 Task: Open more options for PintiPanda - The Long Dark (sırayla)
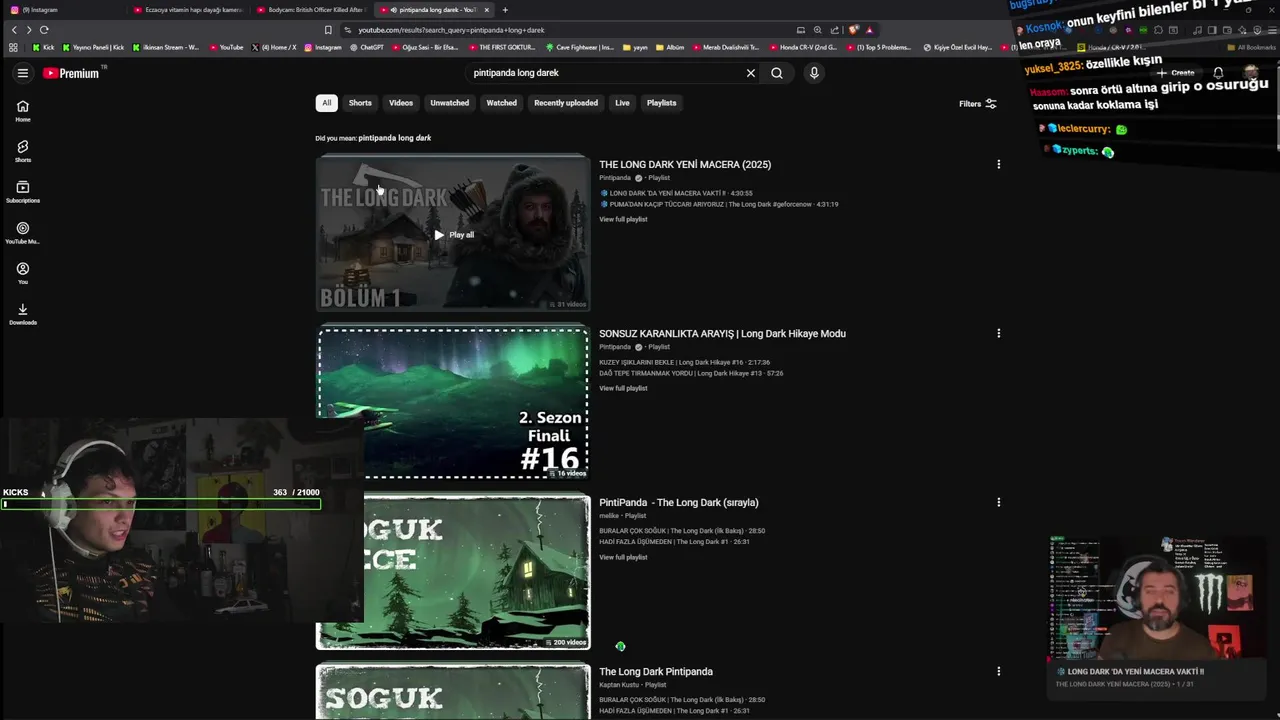[998, 502]
